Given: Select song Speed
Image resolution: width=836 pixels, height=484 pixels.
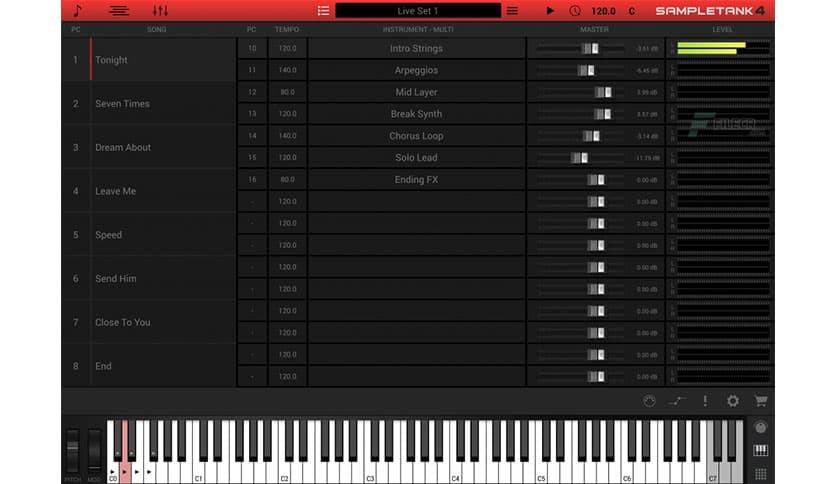Looking at the screenshot, I should point(149,235).
